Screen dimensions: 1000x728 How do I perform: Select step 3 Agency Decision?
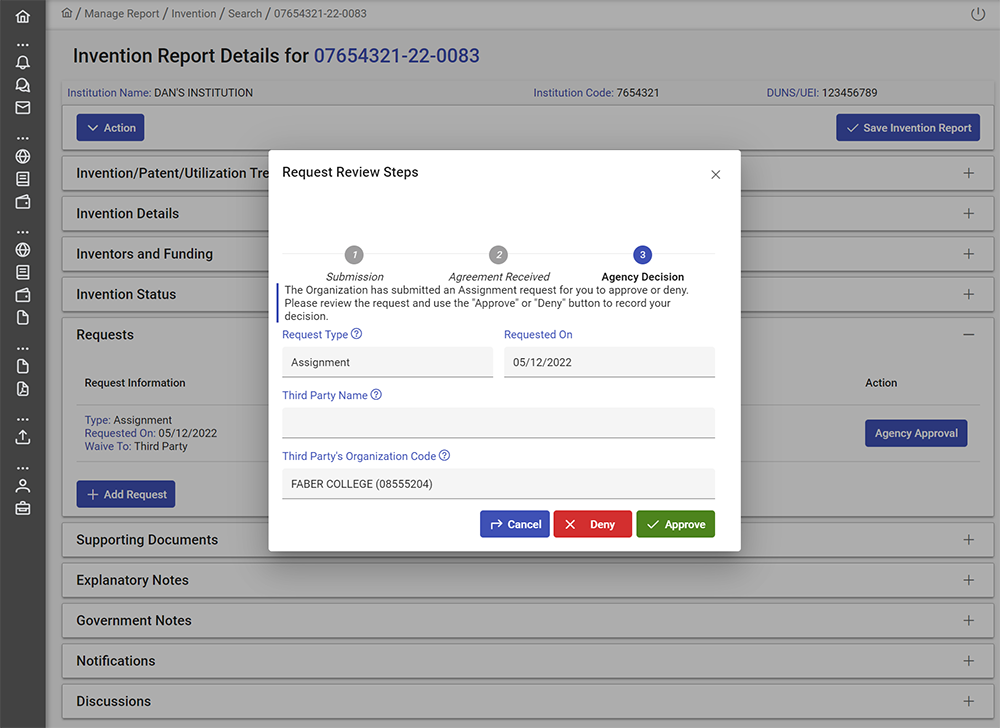click(x=642, y=255)
